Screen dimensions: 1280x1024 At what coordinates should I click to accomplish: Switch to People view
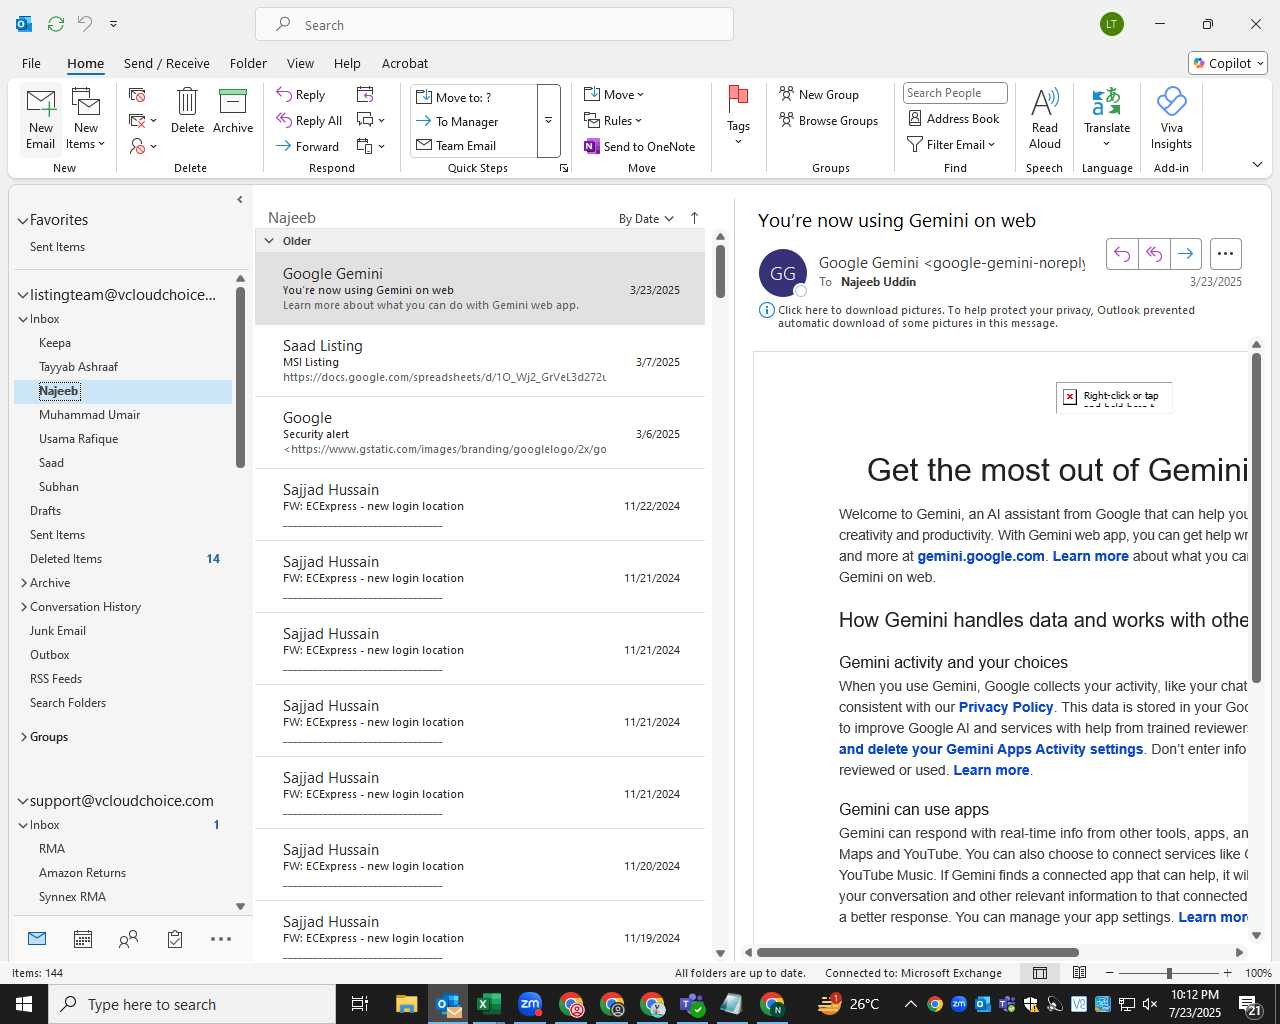click(129, 939)
